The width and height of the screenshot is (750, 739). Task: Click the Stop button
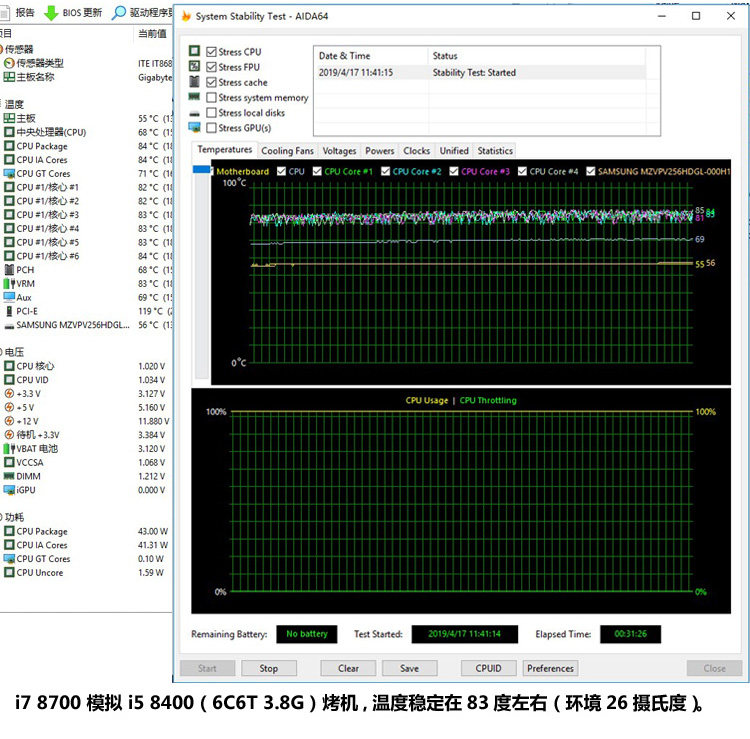click(269, 668)
